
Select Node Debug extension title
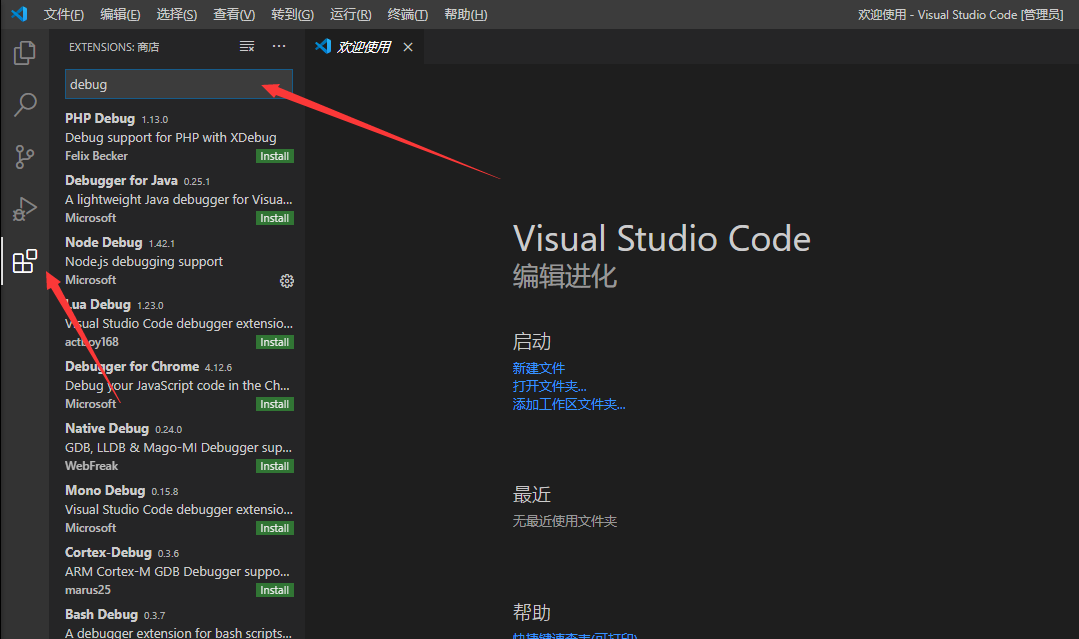103,242
